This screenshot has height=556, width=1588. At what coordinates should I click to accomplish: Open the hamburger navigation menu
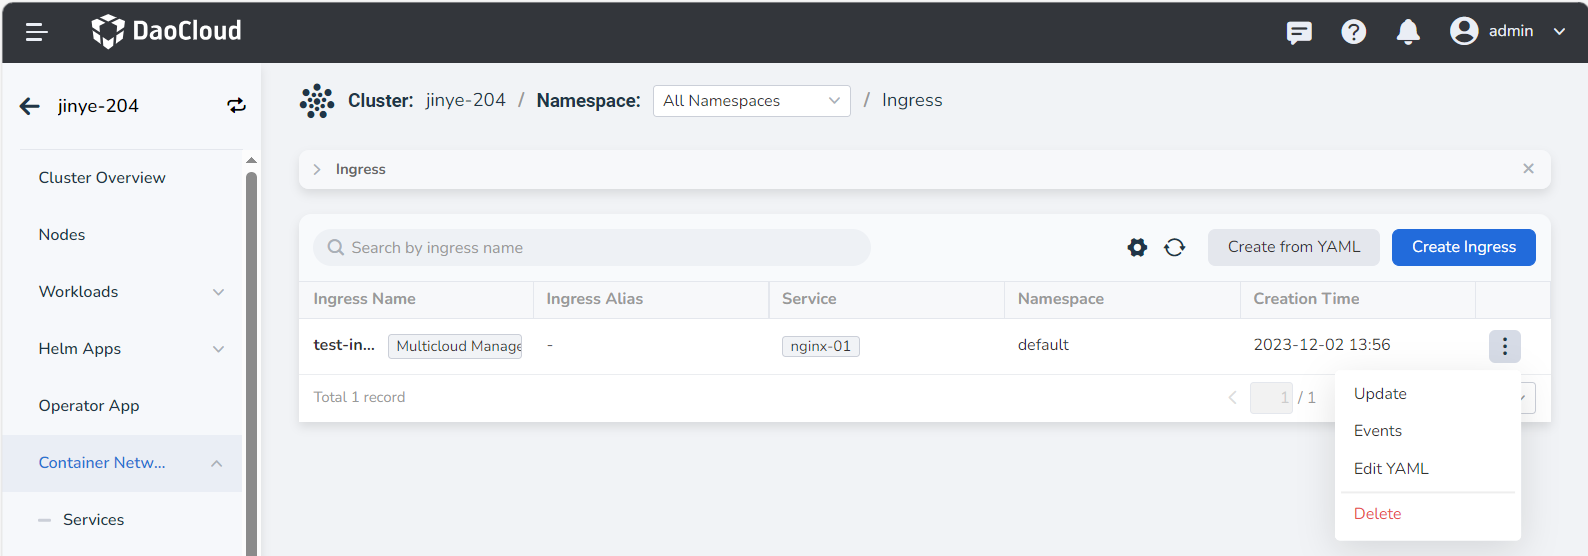point(37,32)
